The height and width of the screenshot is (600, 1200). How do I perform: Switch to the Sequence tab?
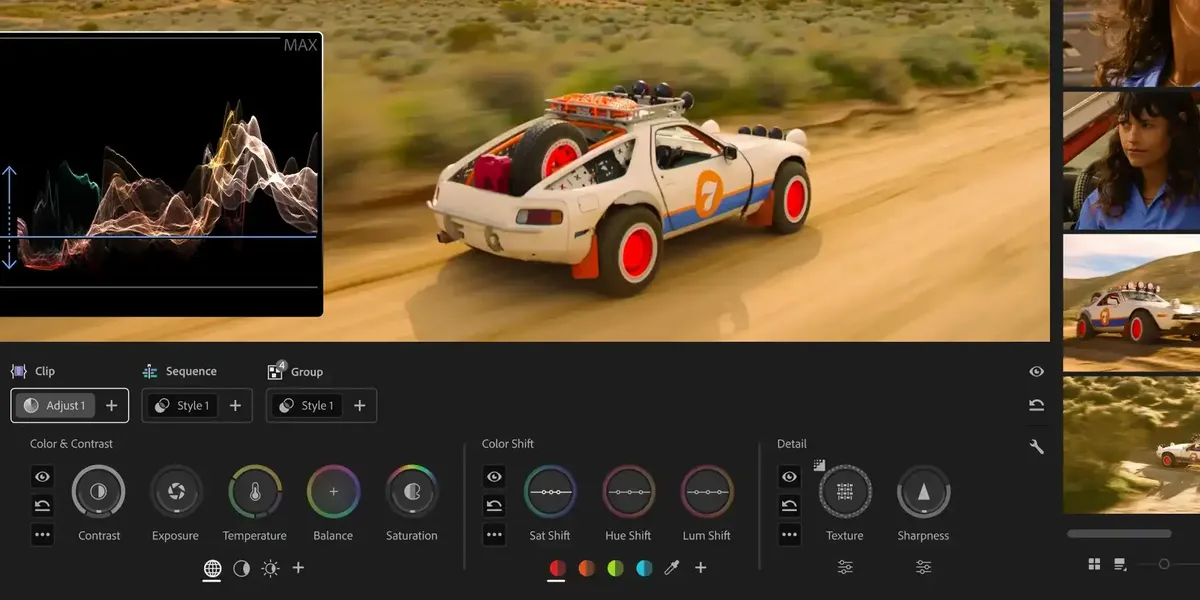[180, 371]
